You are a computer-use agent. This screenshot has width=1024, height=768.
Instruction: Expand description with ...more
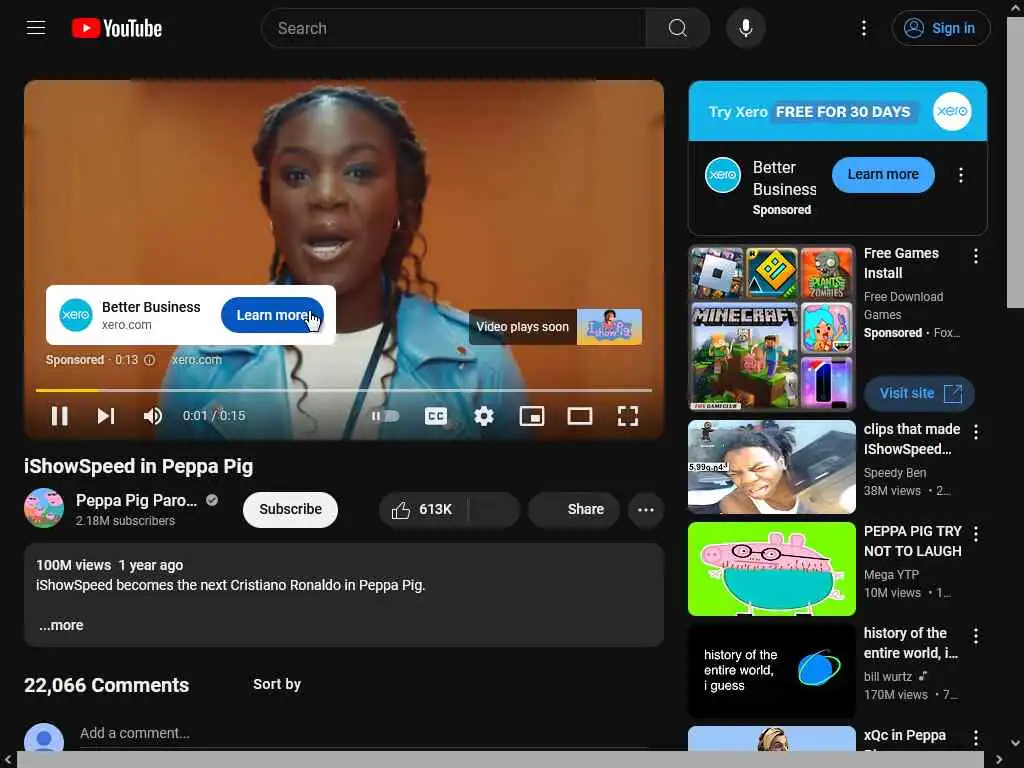61,625
